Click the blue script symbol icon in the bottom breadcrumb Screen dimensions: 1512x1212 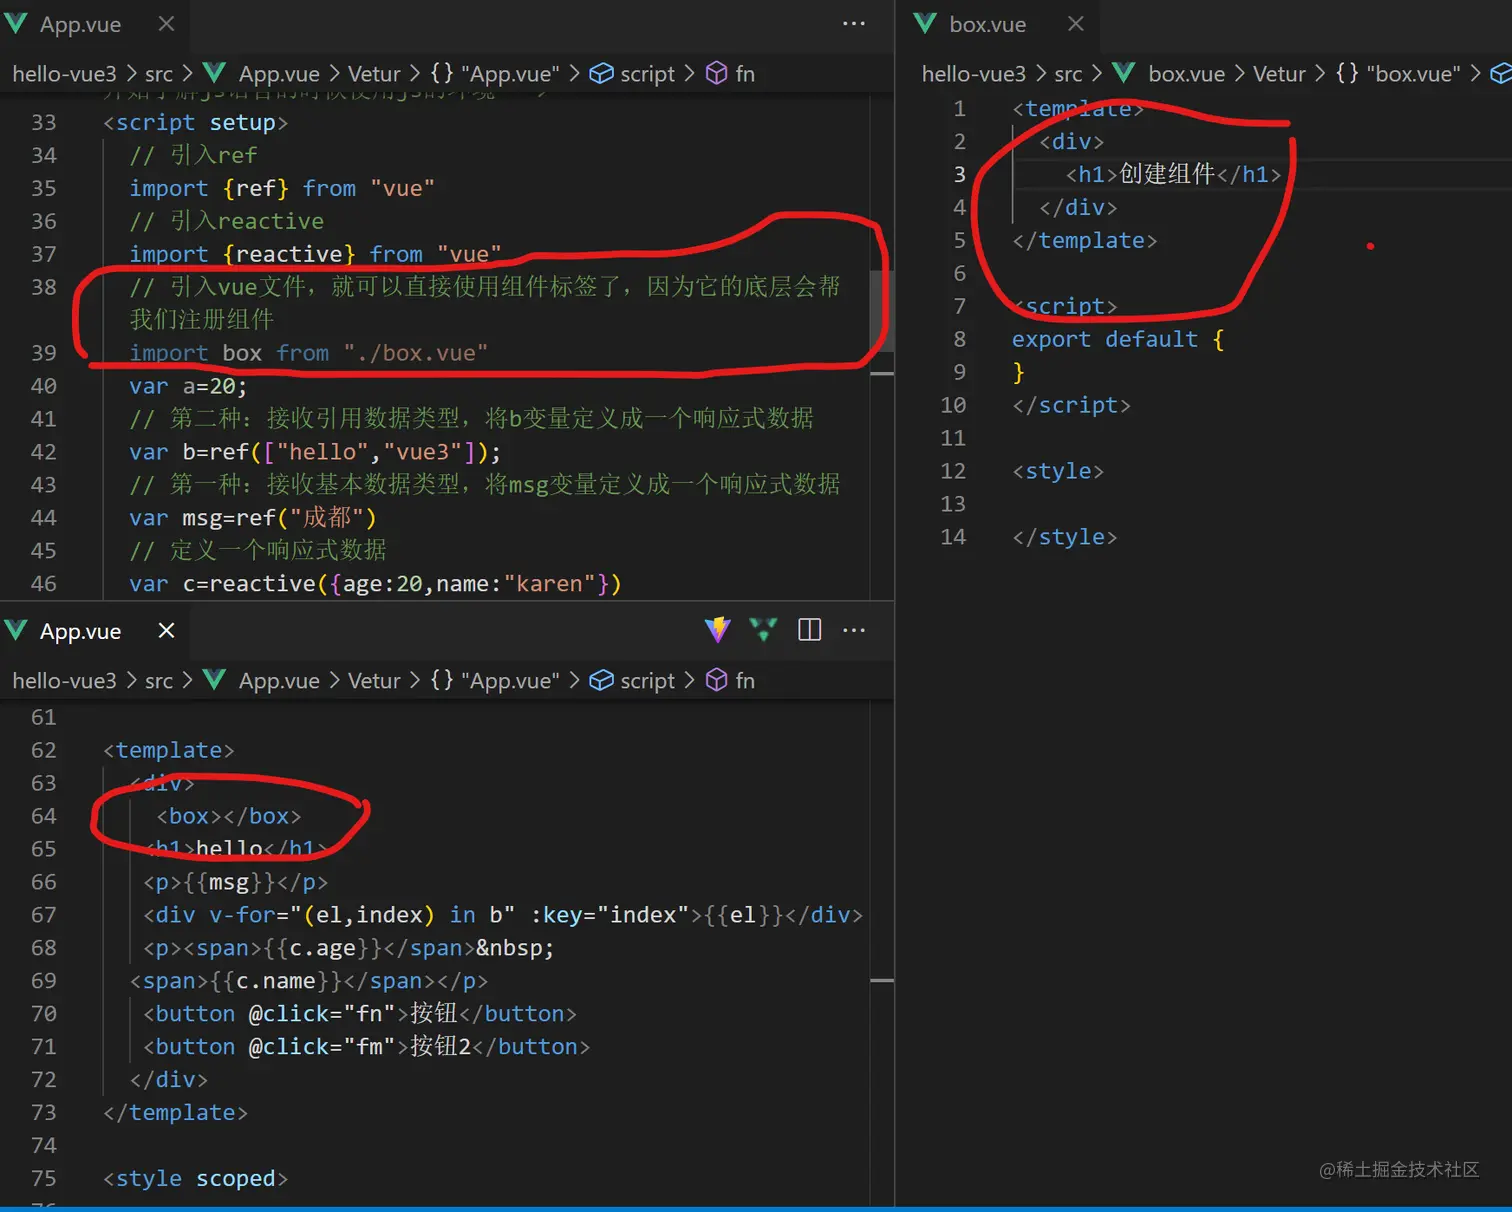[x=601, y=680]
